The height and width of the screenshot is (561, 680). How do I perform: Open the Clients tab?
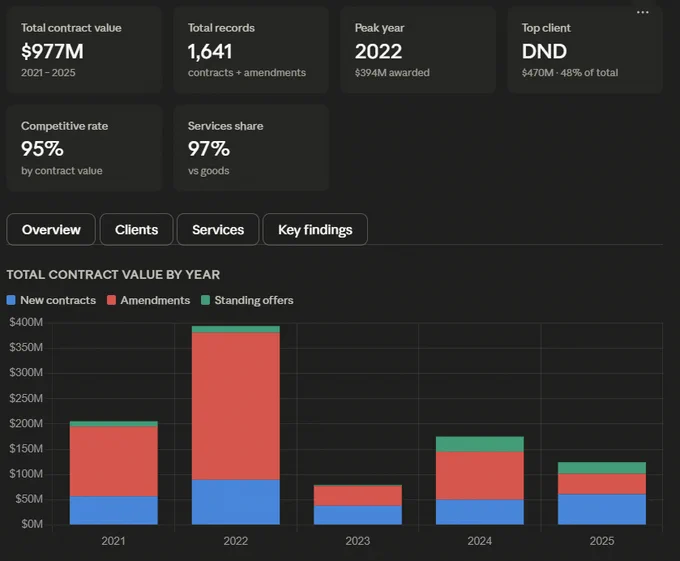(136, 229)
